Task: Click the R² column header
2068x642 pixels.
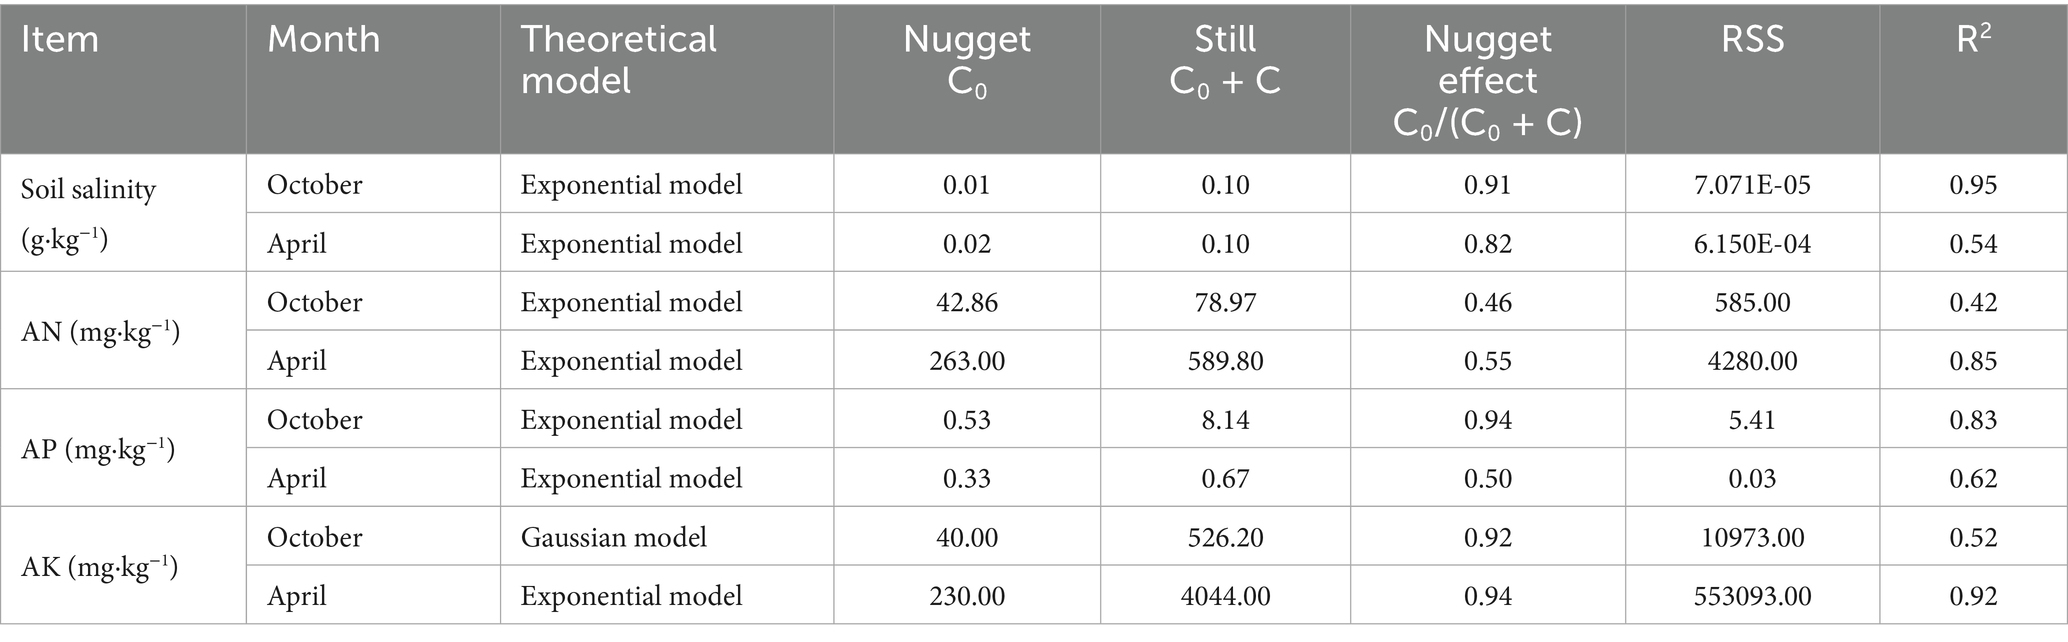Action: [x=1972, y=40]
